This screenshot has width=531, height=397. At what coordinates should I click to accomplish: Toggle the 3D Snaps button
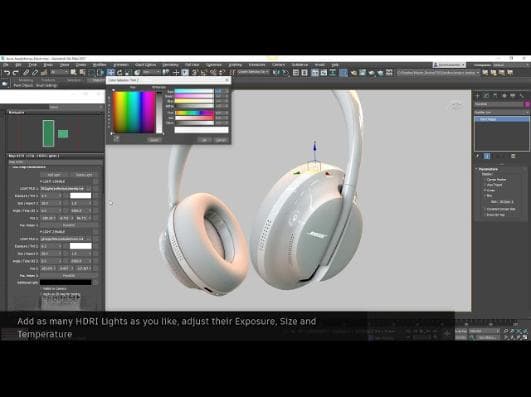(x=195, y=72)
